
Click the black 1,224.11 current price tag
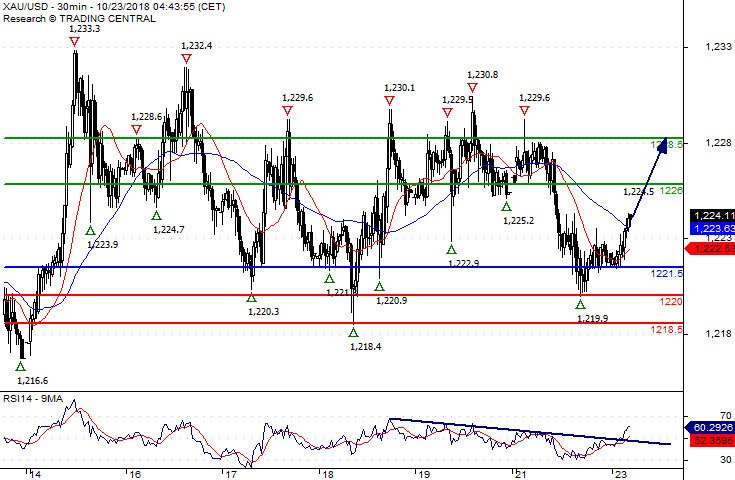pos(712,216)
